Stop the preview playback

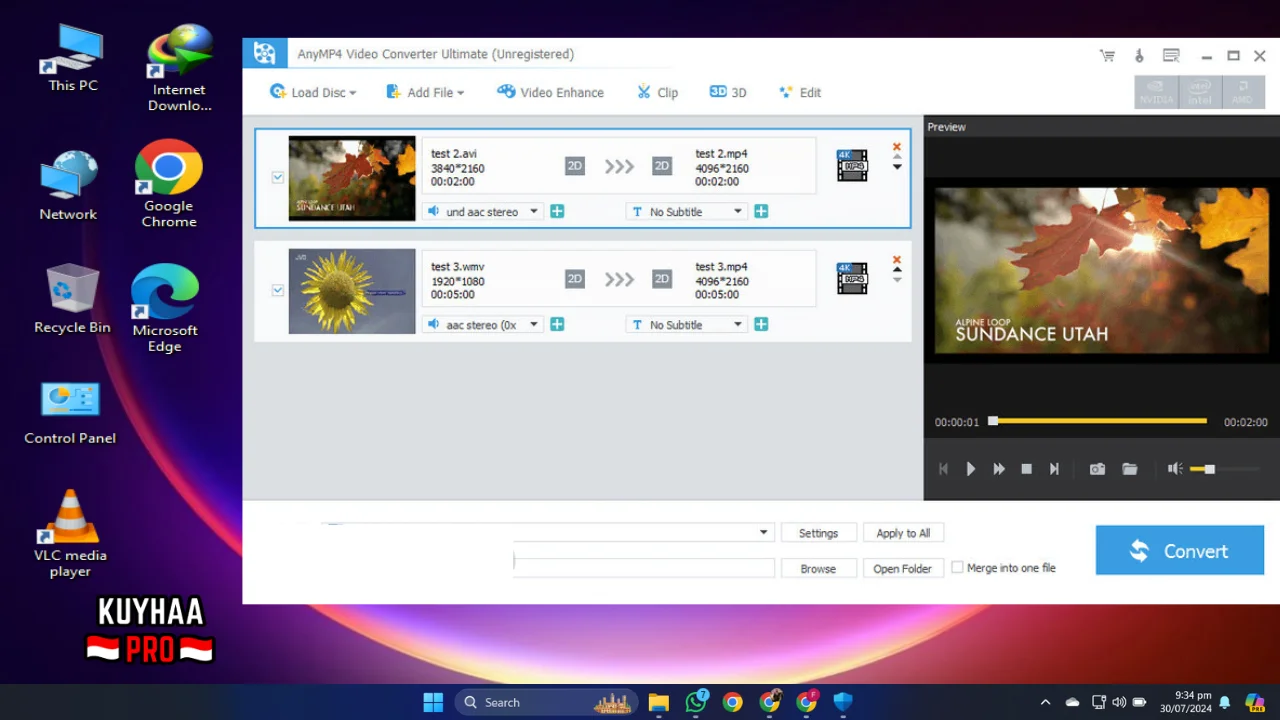coord(1026,469)
